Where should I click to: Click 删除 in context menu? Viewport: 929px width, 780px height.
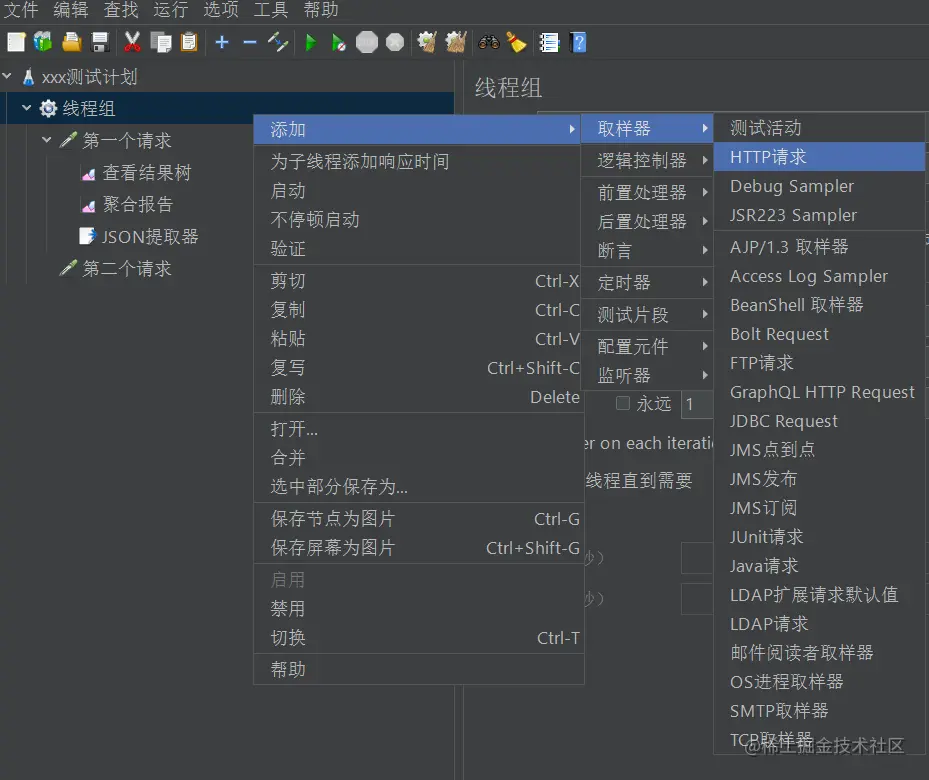(x=418, y=397)
